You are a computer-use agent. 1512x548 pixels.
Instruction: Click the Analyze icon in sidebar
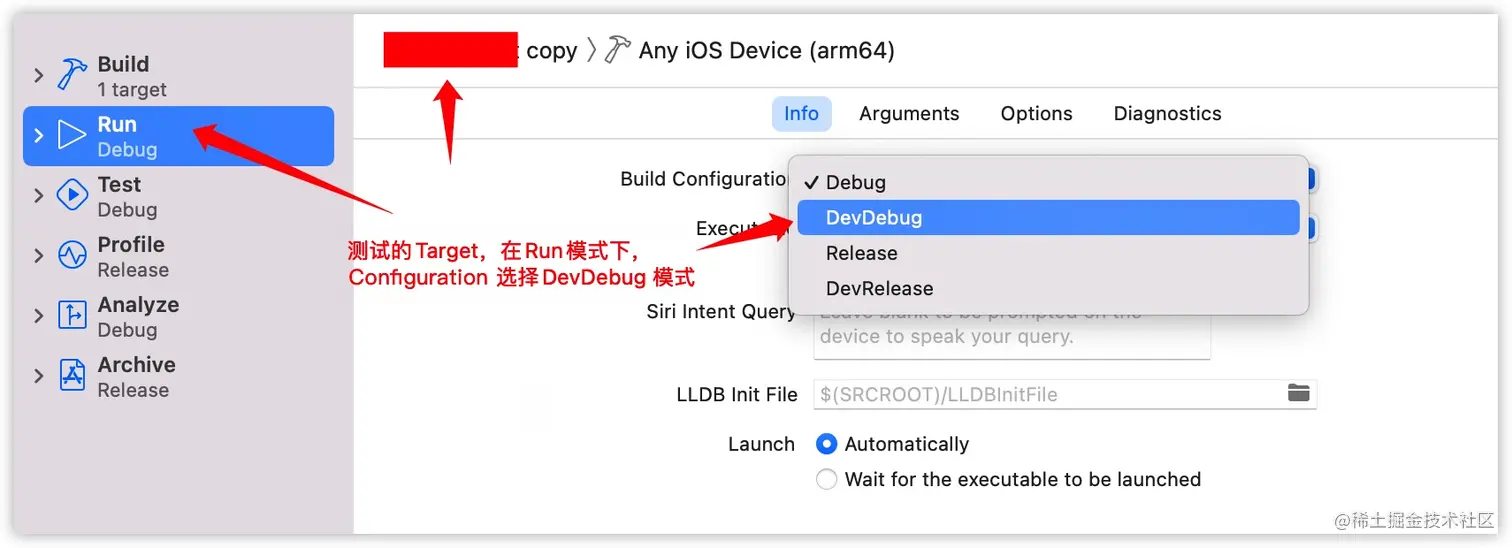(x=72, y=315)
